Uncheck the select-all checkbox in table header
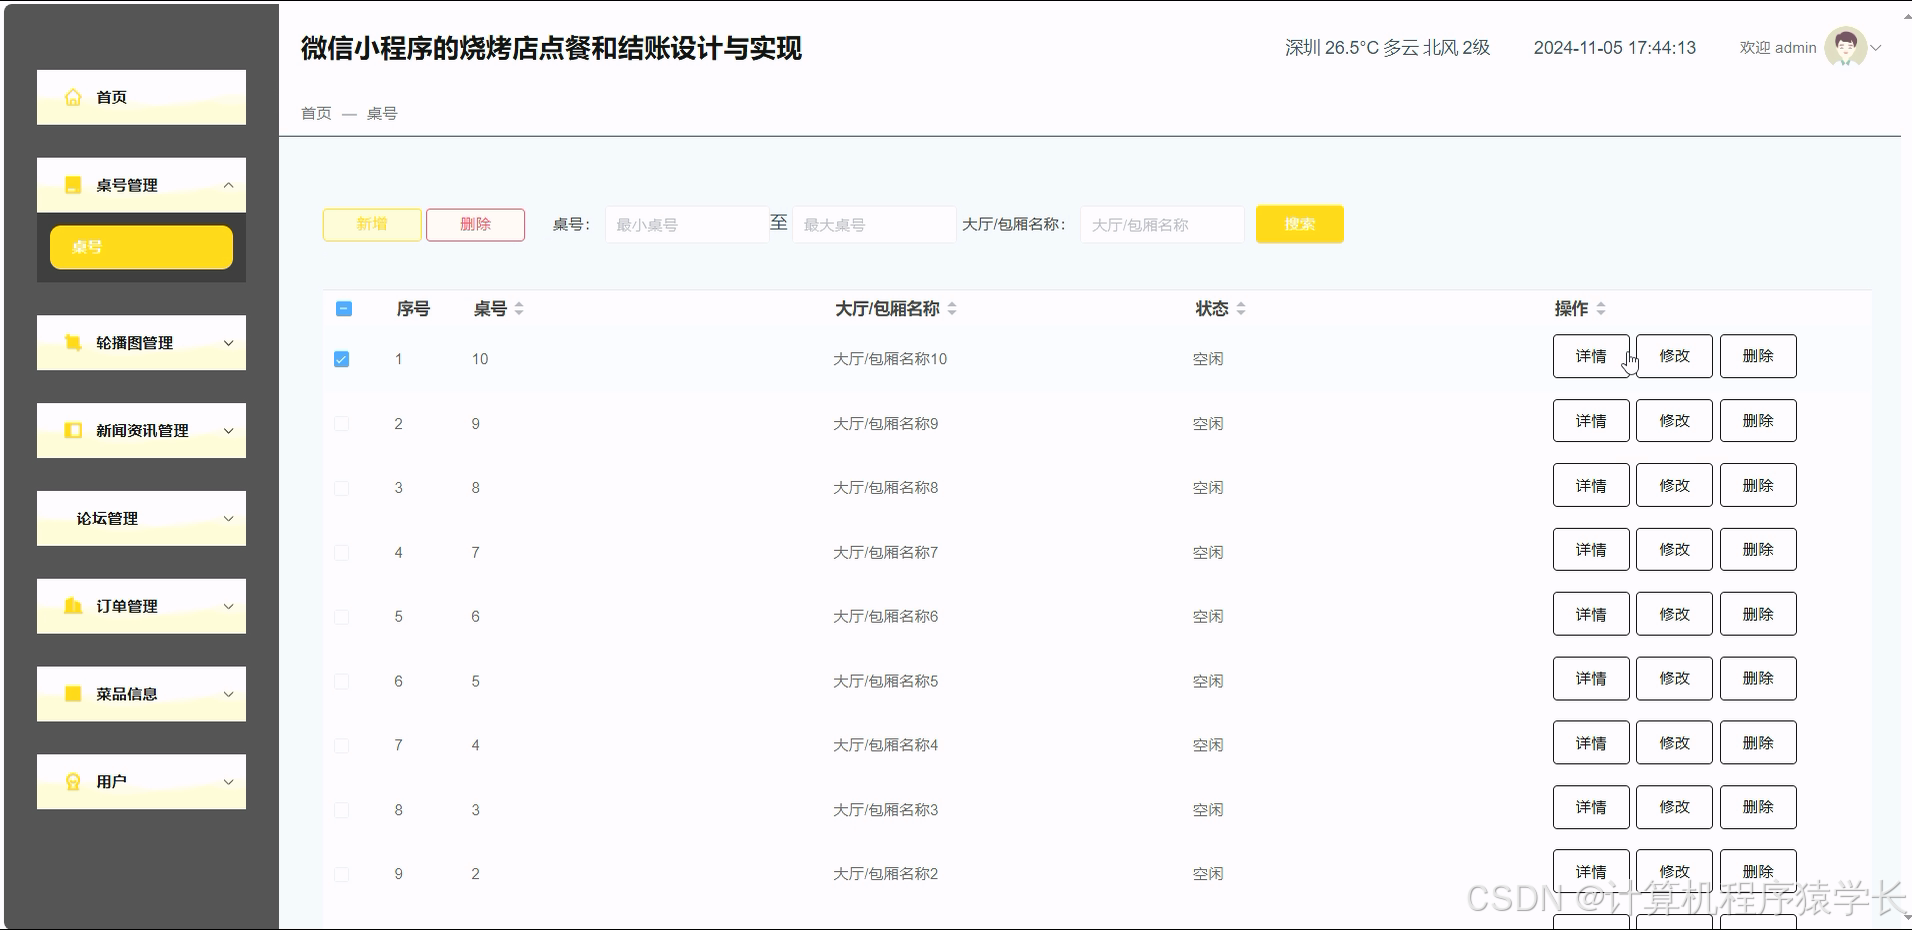Viewport: 1912px width, 930px height. [x=343, y=309]
